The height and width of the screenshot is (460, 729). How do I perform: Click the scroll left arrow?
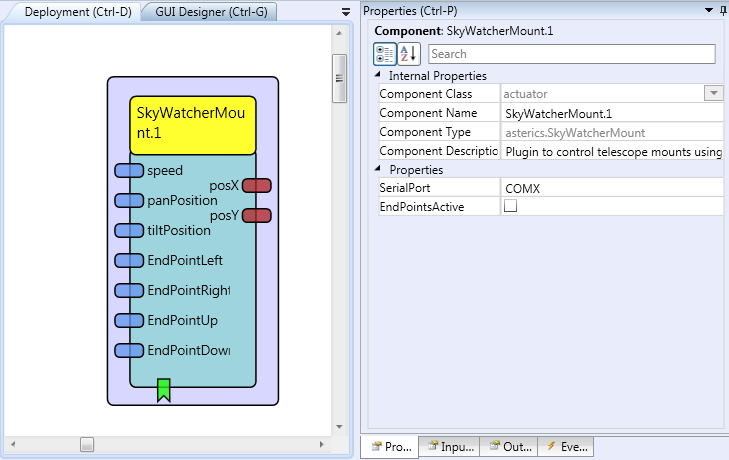click(x=13, y=444)
